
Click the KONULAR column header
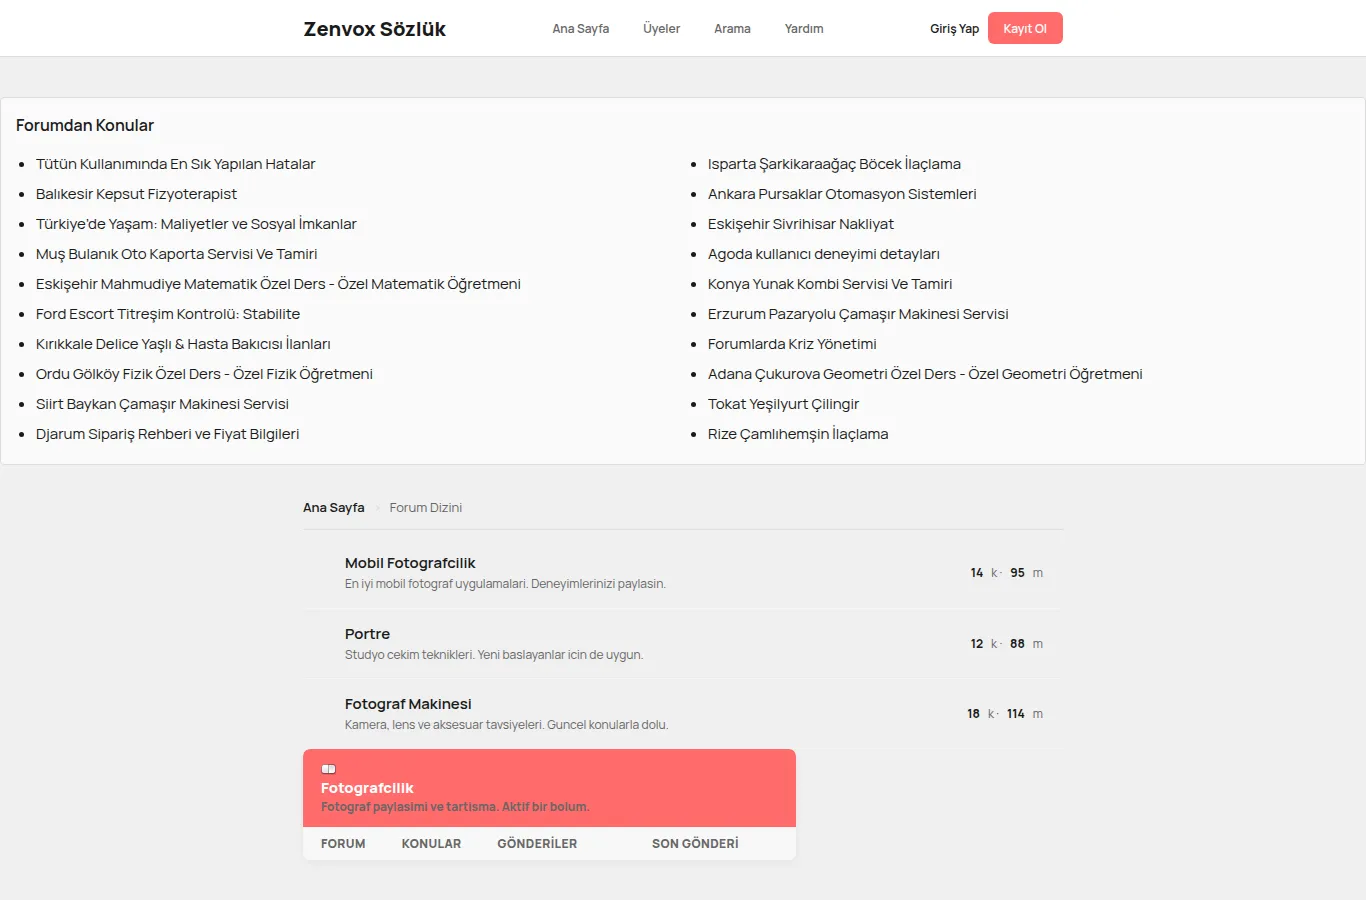(x=431, y=844)
